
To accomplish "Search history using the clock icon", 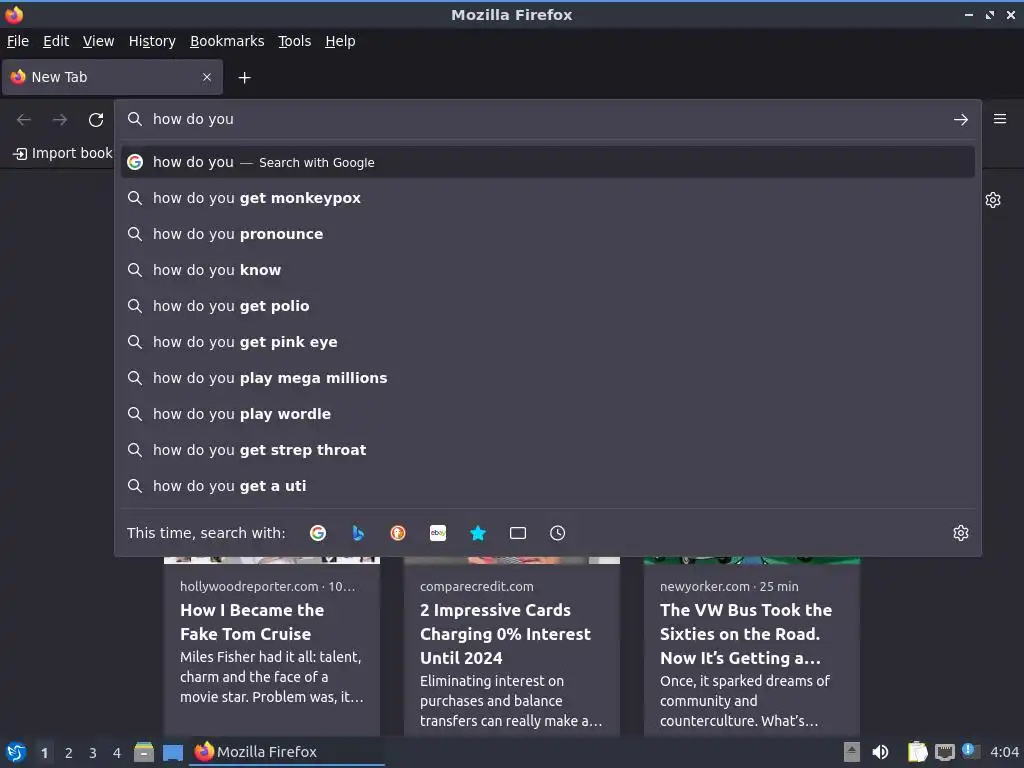I will (558, 533).
